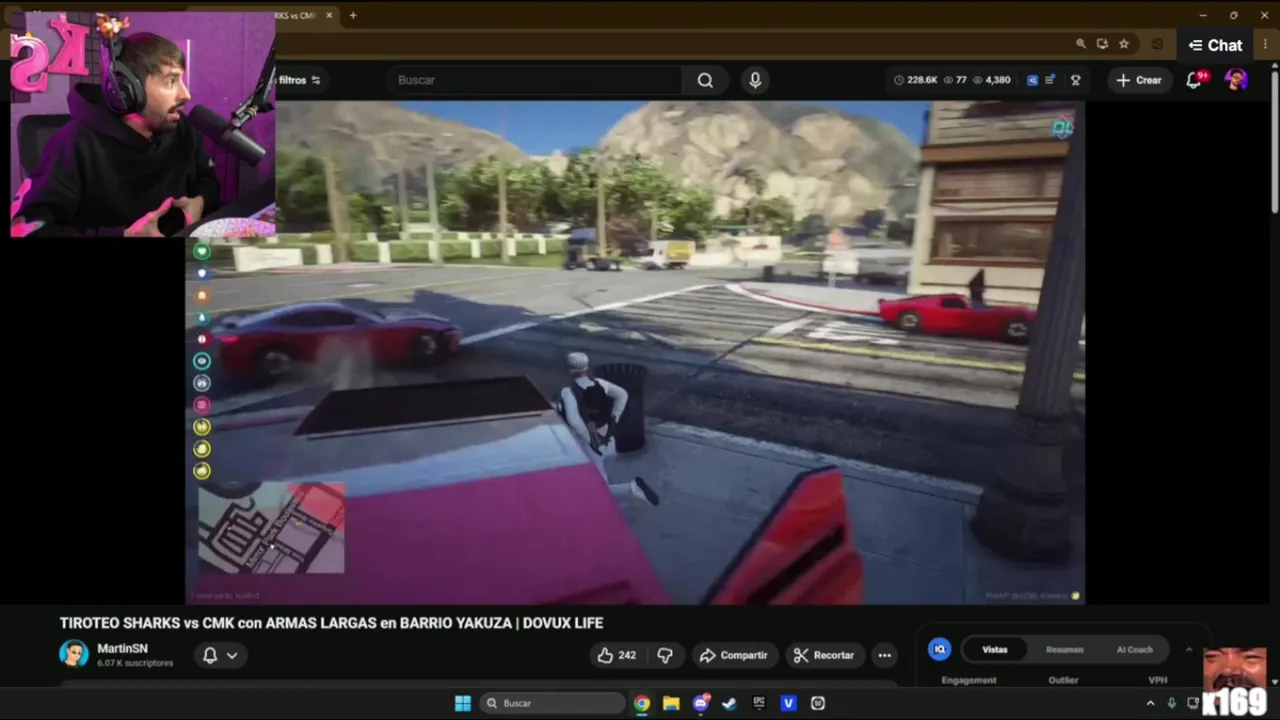The height and width of the screenshot is (720, 1280).
Task: Click the blue vidIQ extension icon in the stats bar
Action: coord(1032,80)
